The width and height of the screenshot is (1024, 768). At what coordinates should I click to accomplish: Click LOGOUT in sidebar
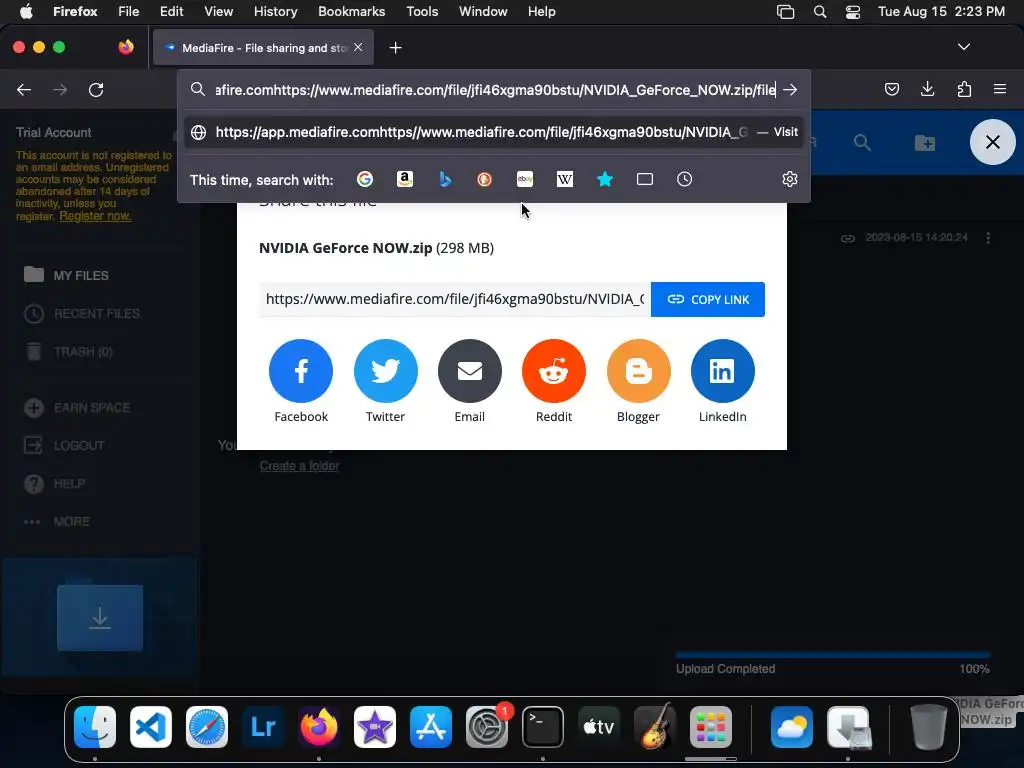[64, 445]
